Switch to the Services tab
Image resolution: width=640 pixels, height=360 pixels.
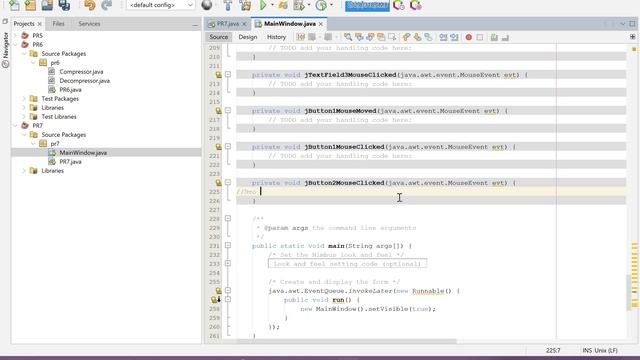89,24
